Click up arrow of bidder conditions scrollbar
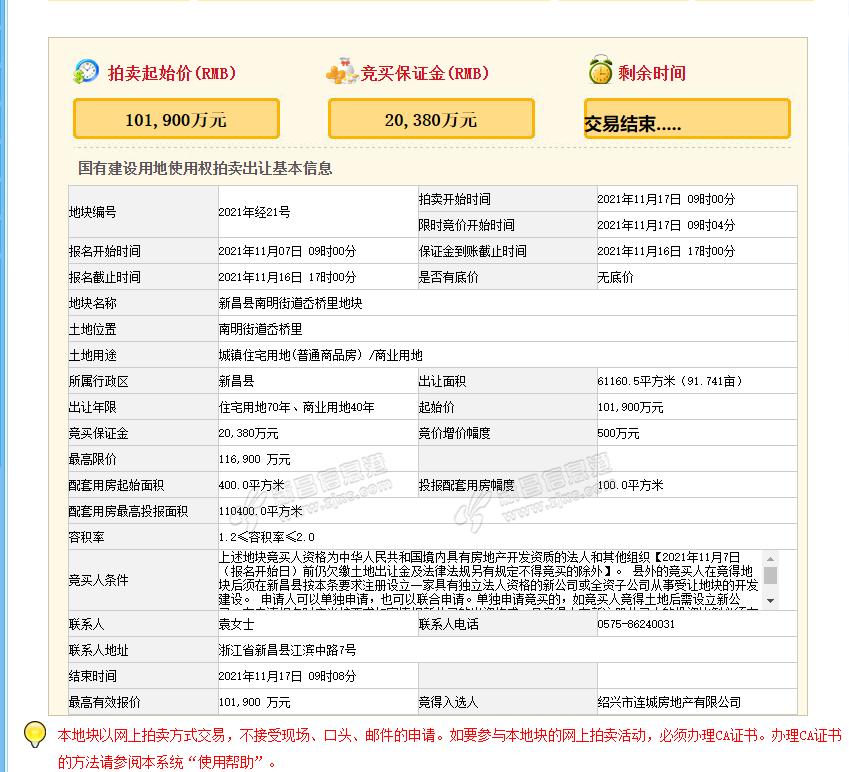Viewport: 849px width, 772px height. click(x=770, y=558)
